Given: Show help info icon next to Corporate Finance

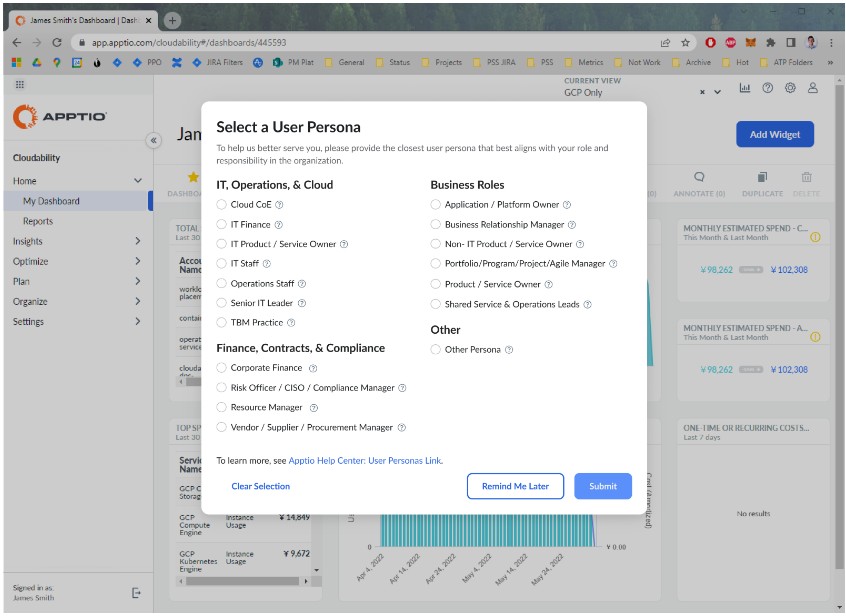Looking at the screenshot, I should coord(313,368).
